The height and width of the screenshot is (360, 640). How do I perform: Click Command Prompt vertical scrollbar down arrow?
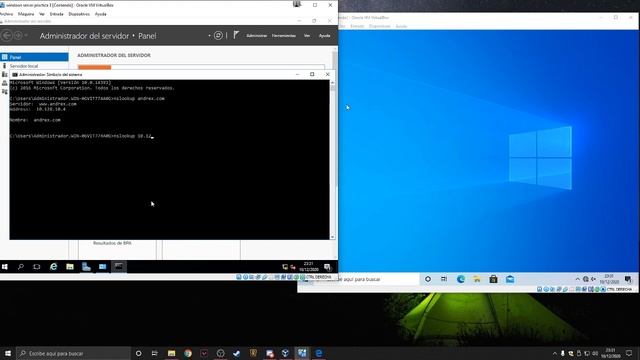click(x=332, y=237)
